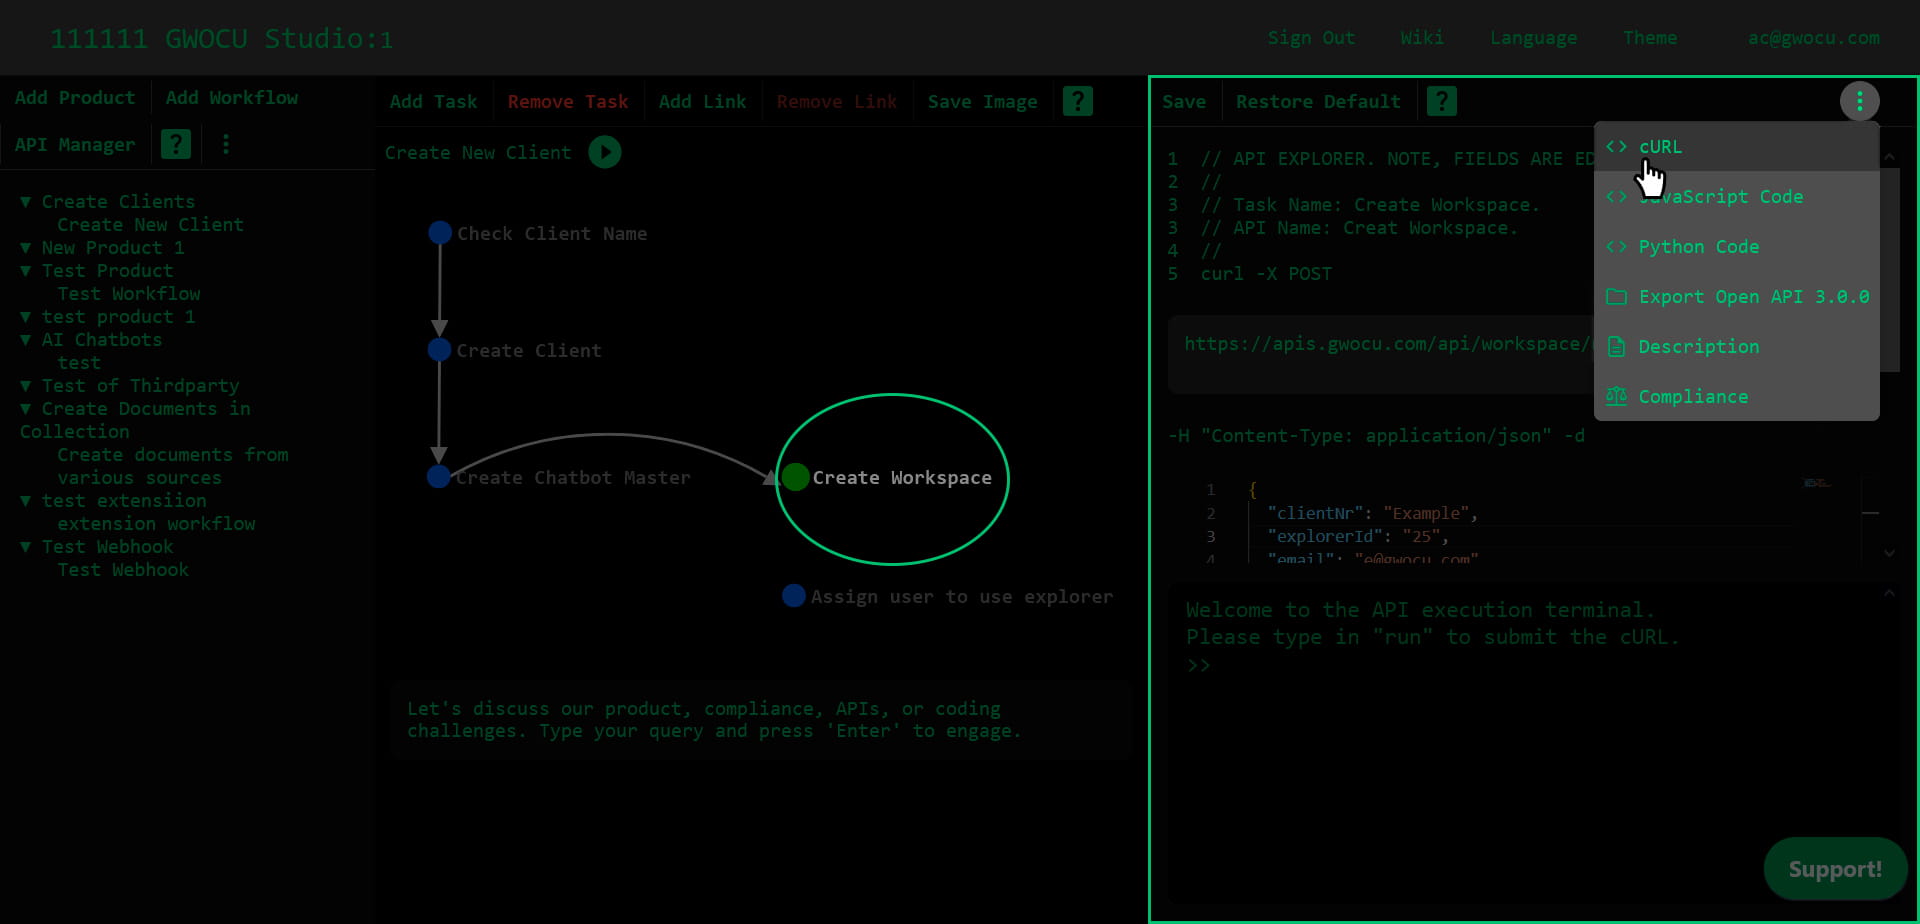Click the API execution terminal prompt
1920x924 pixels.
point(1199,666)
